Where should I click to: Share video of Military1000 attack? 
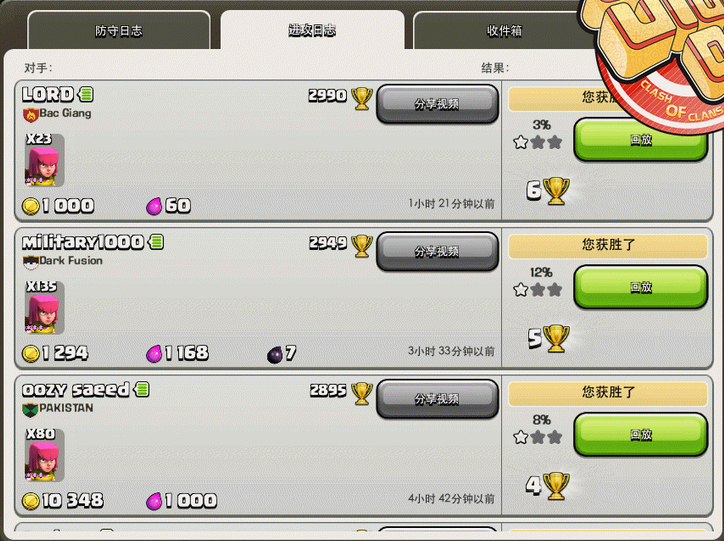437,251
